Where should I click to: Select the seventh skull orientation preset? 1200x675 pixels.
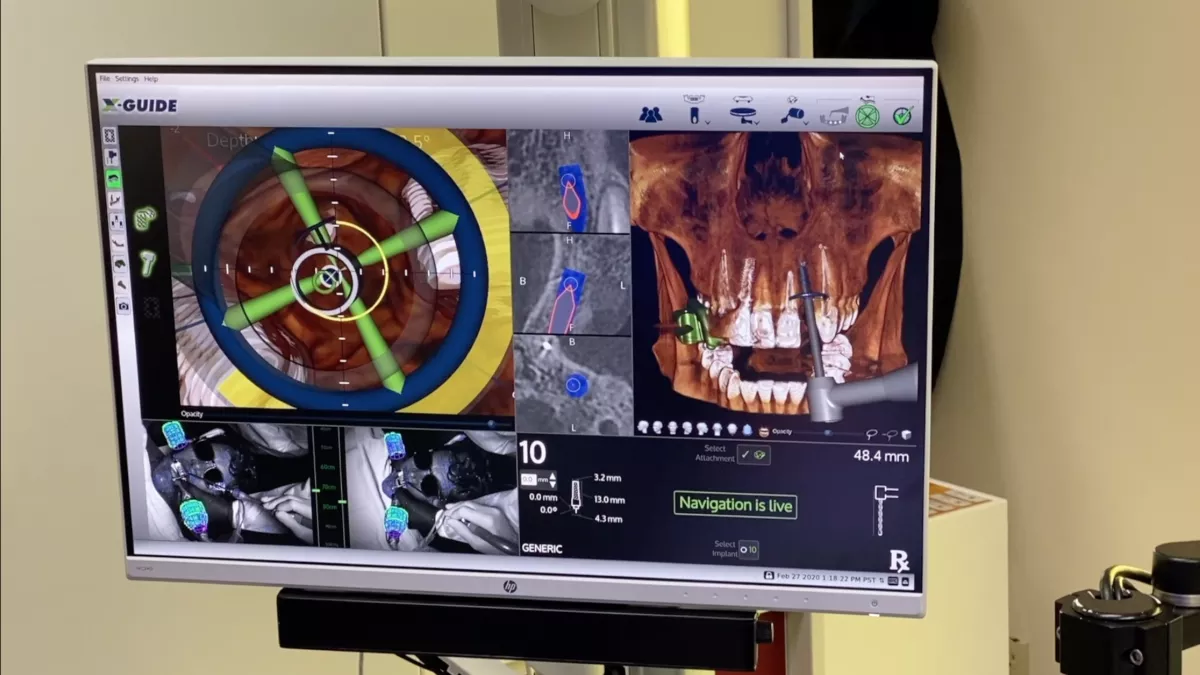click(732, 429)
